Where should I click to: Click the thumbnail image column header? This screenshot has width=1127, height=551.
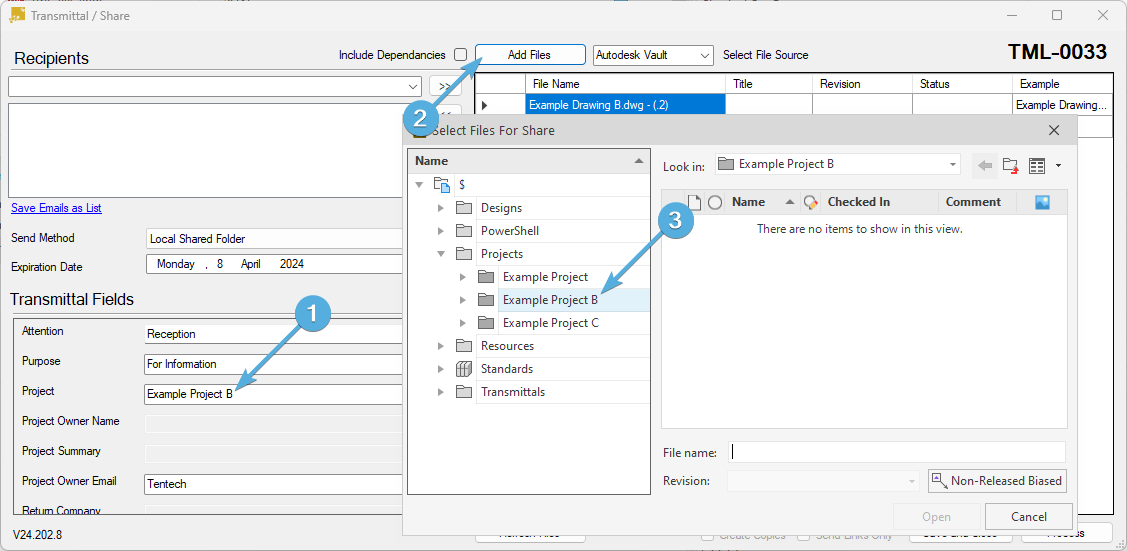(1042, 203)
